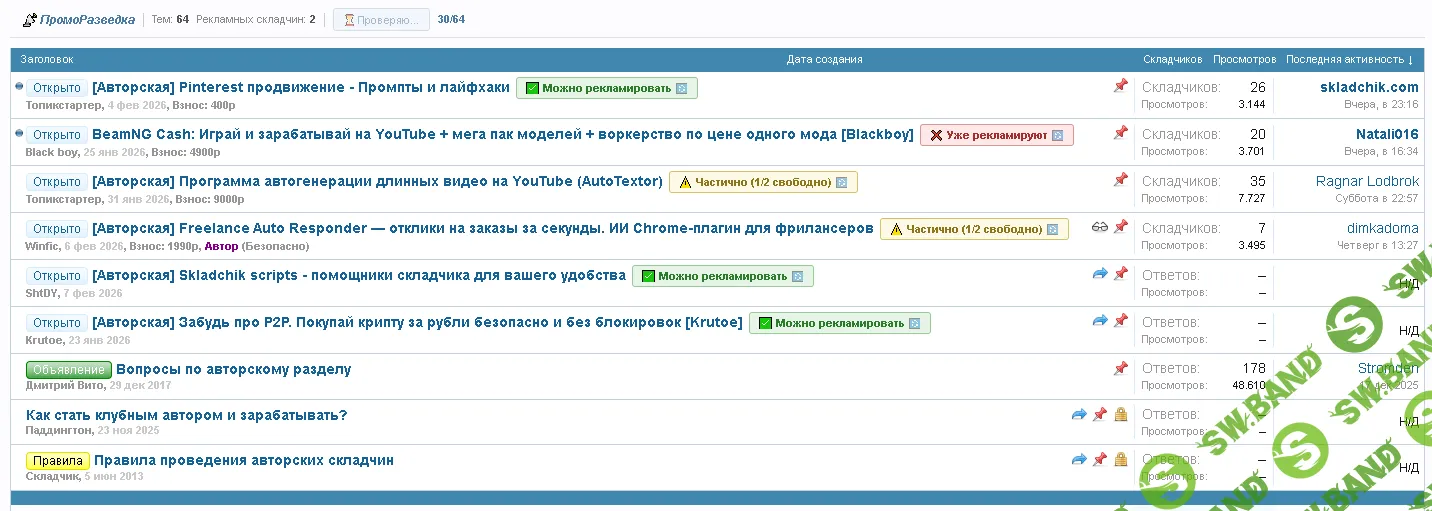Open the Правила проведения авторских складчин thread
Viewport: 1432px width, 511px height.
(x=243, y=460)
